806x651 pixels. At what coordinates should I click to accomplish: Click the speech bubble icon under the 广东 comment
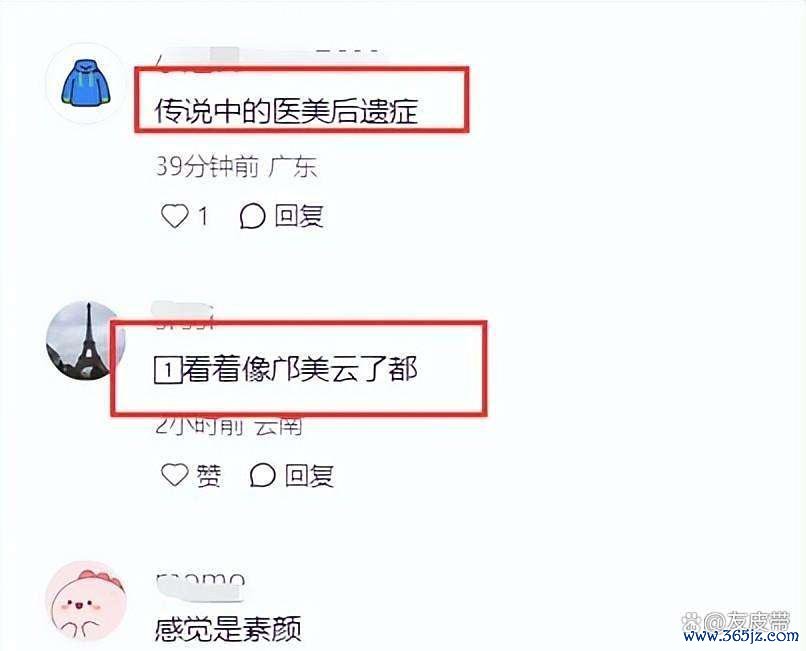tap(252, 216)
